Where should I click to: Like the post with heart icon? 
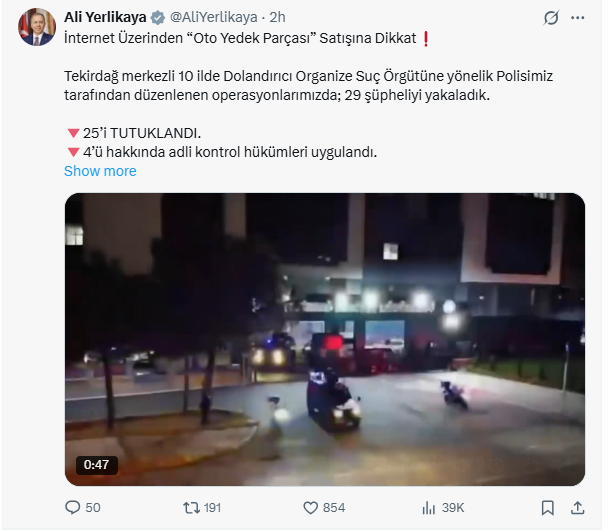[310, 508]
